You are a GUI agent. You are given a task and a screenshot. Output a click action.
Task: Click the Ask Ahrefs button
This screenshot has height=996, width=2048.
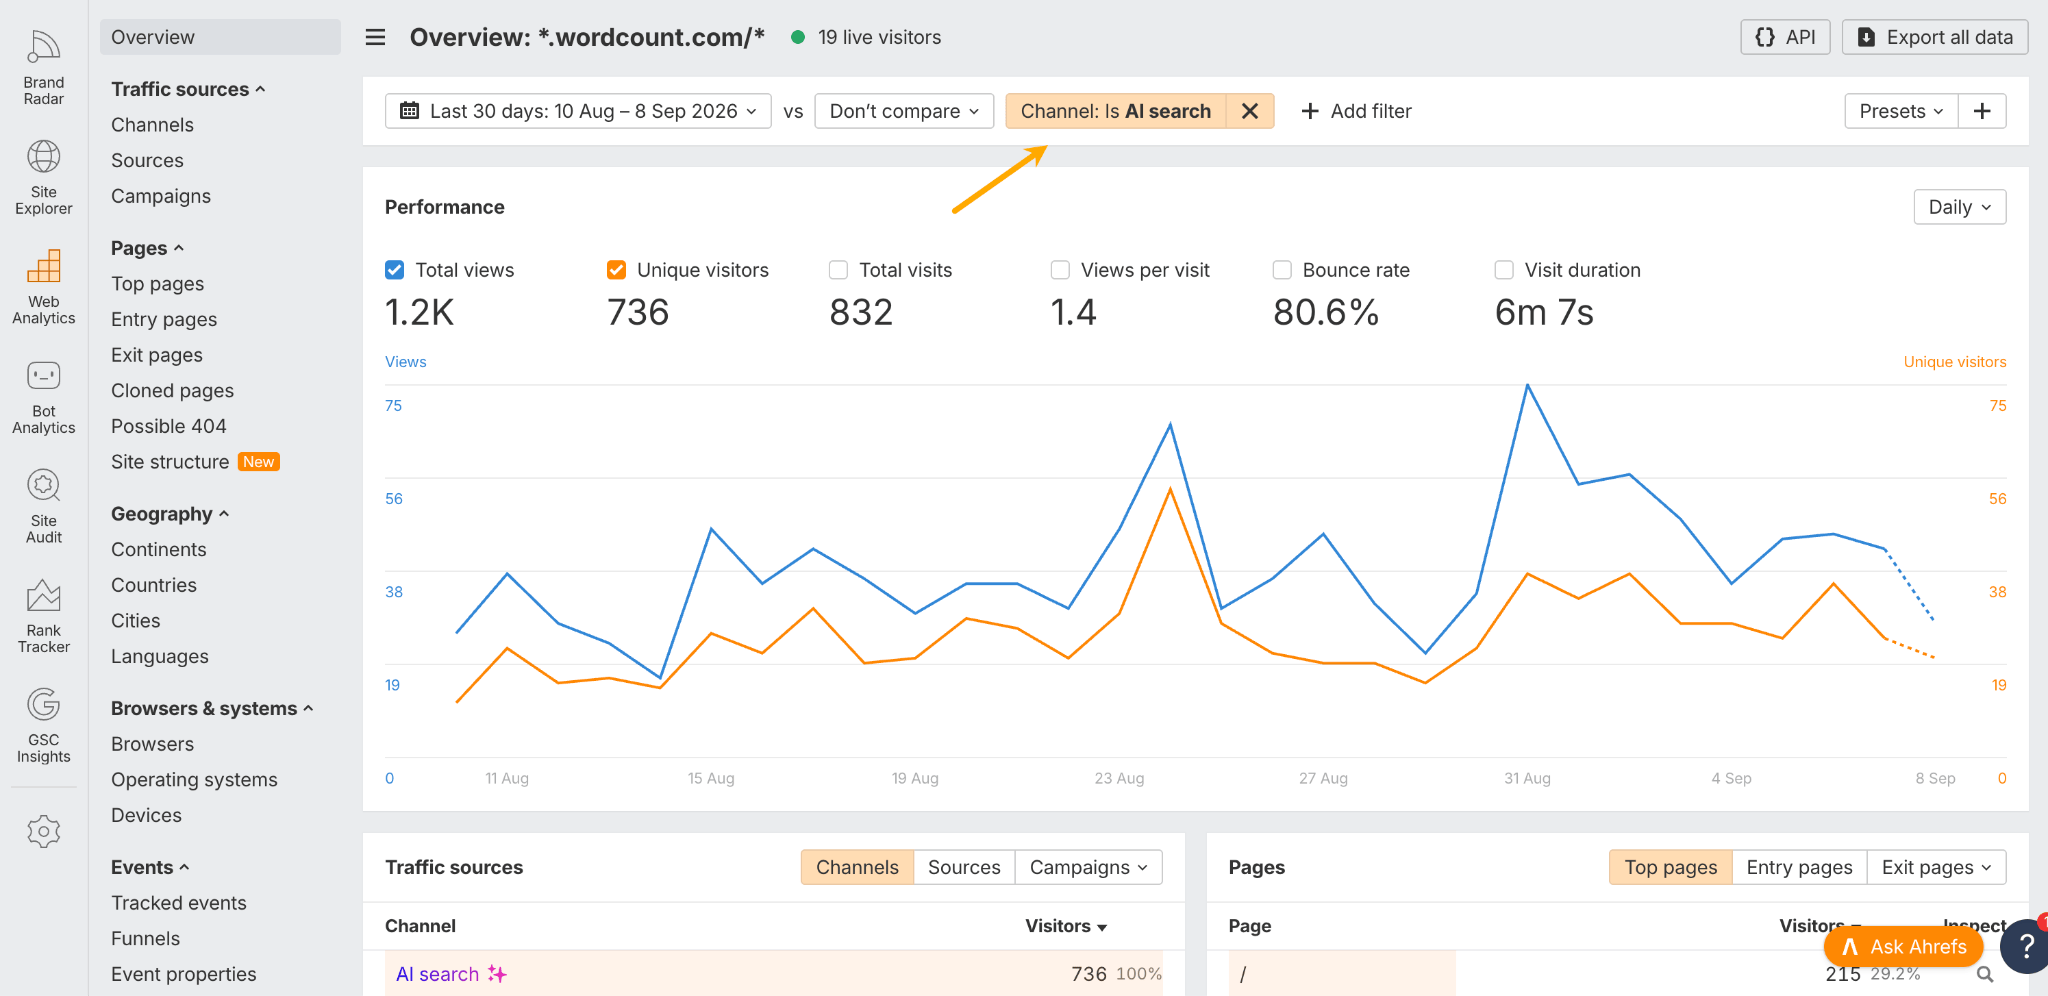tap(1904, 946)
